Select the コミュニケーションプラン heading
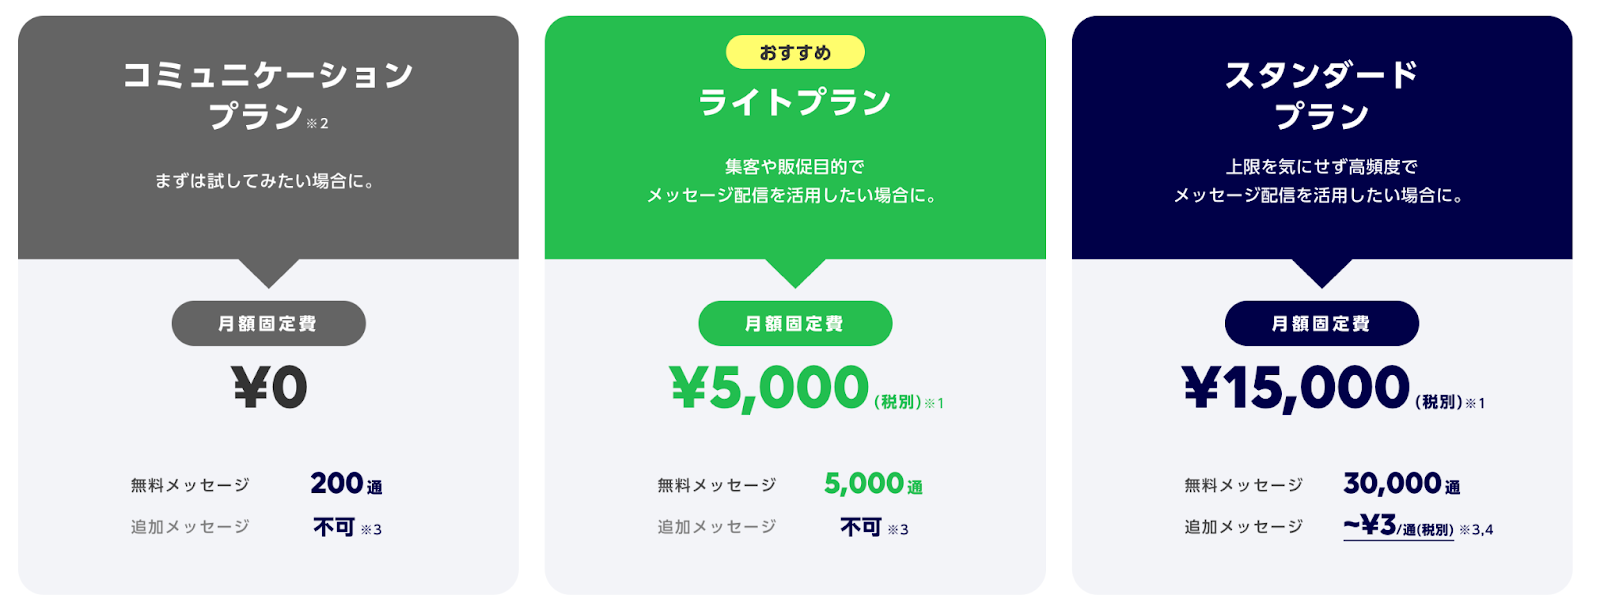The width and height of the screenshot is (1600, 601). (x=268, y=94)
